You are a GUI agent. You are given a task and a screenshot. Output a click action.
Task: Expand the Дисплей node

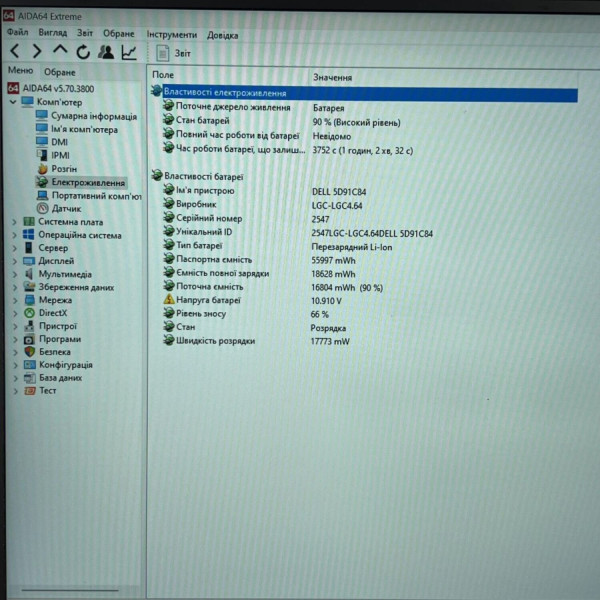(15, 261)
